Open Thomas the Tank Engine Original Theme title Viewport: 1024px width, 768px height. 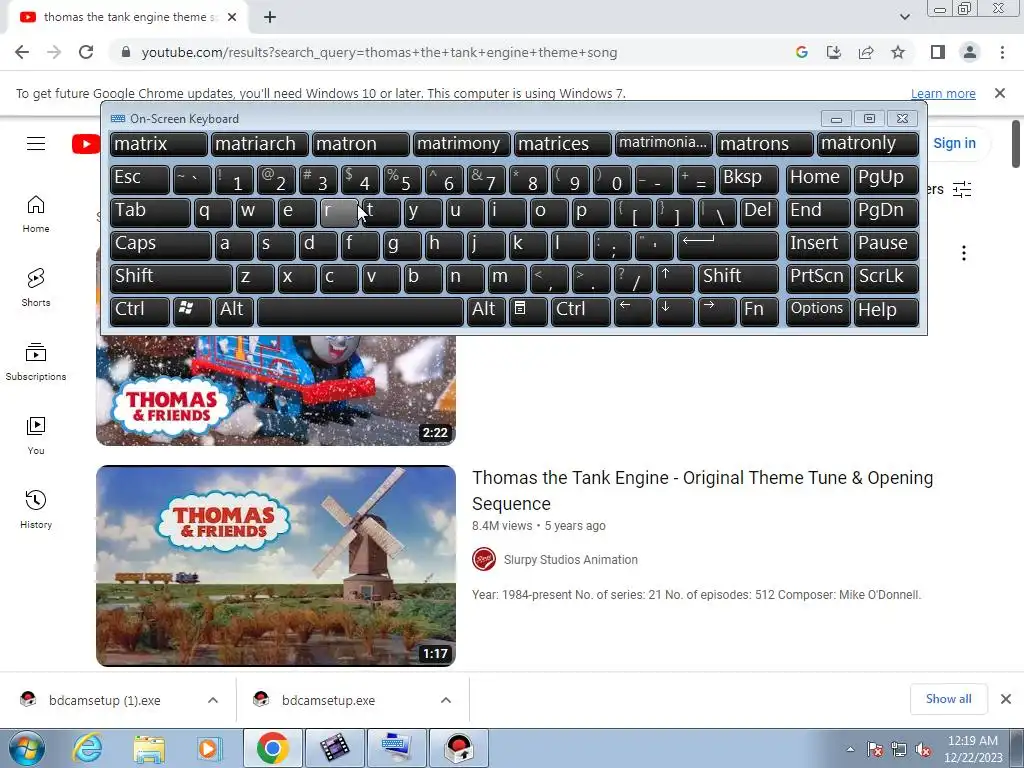pos(703,490)
